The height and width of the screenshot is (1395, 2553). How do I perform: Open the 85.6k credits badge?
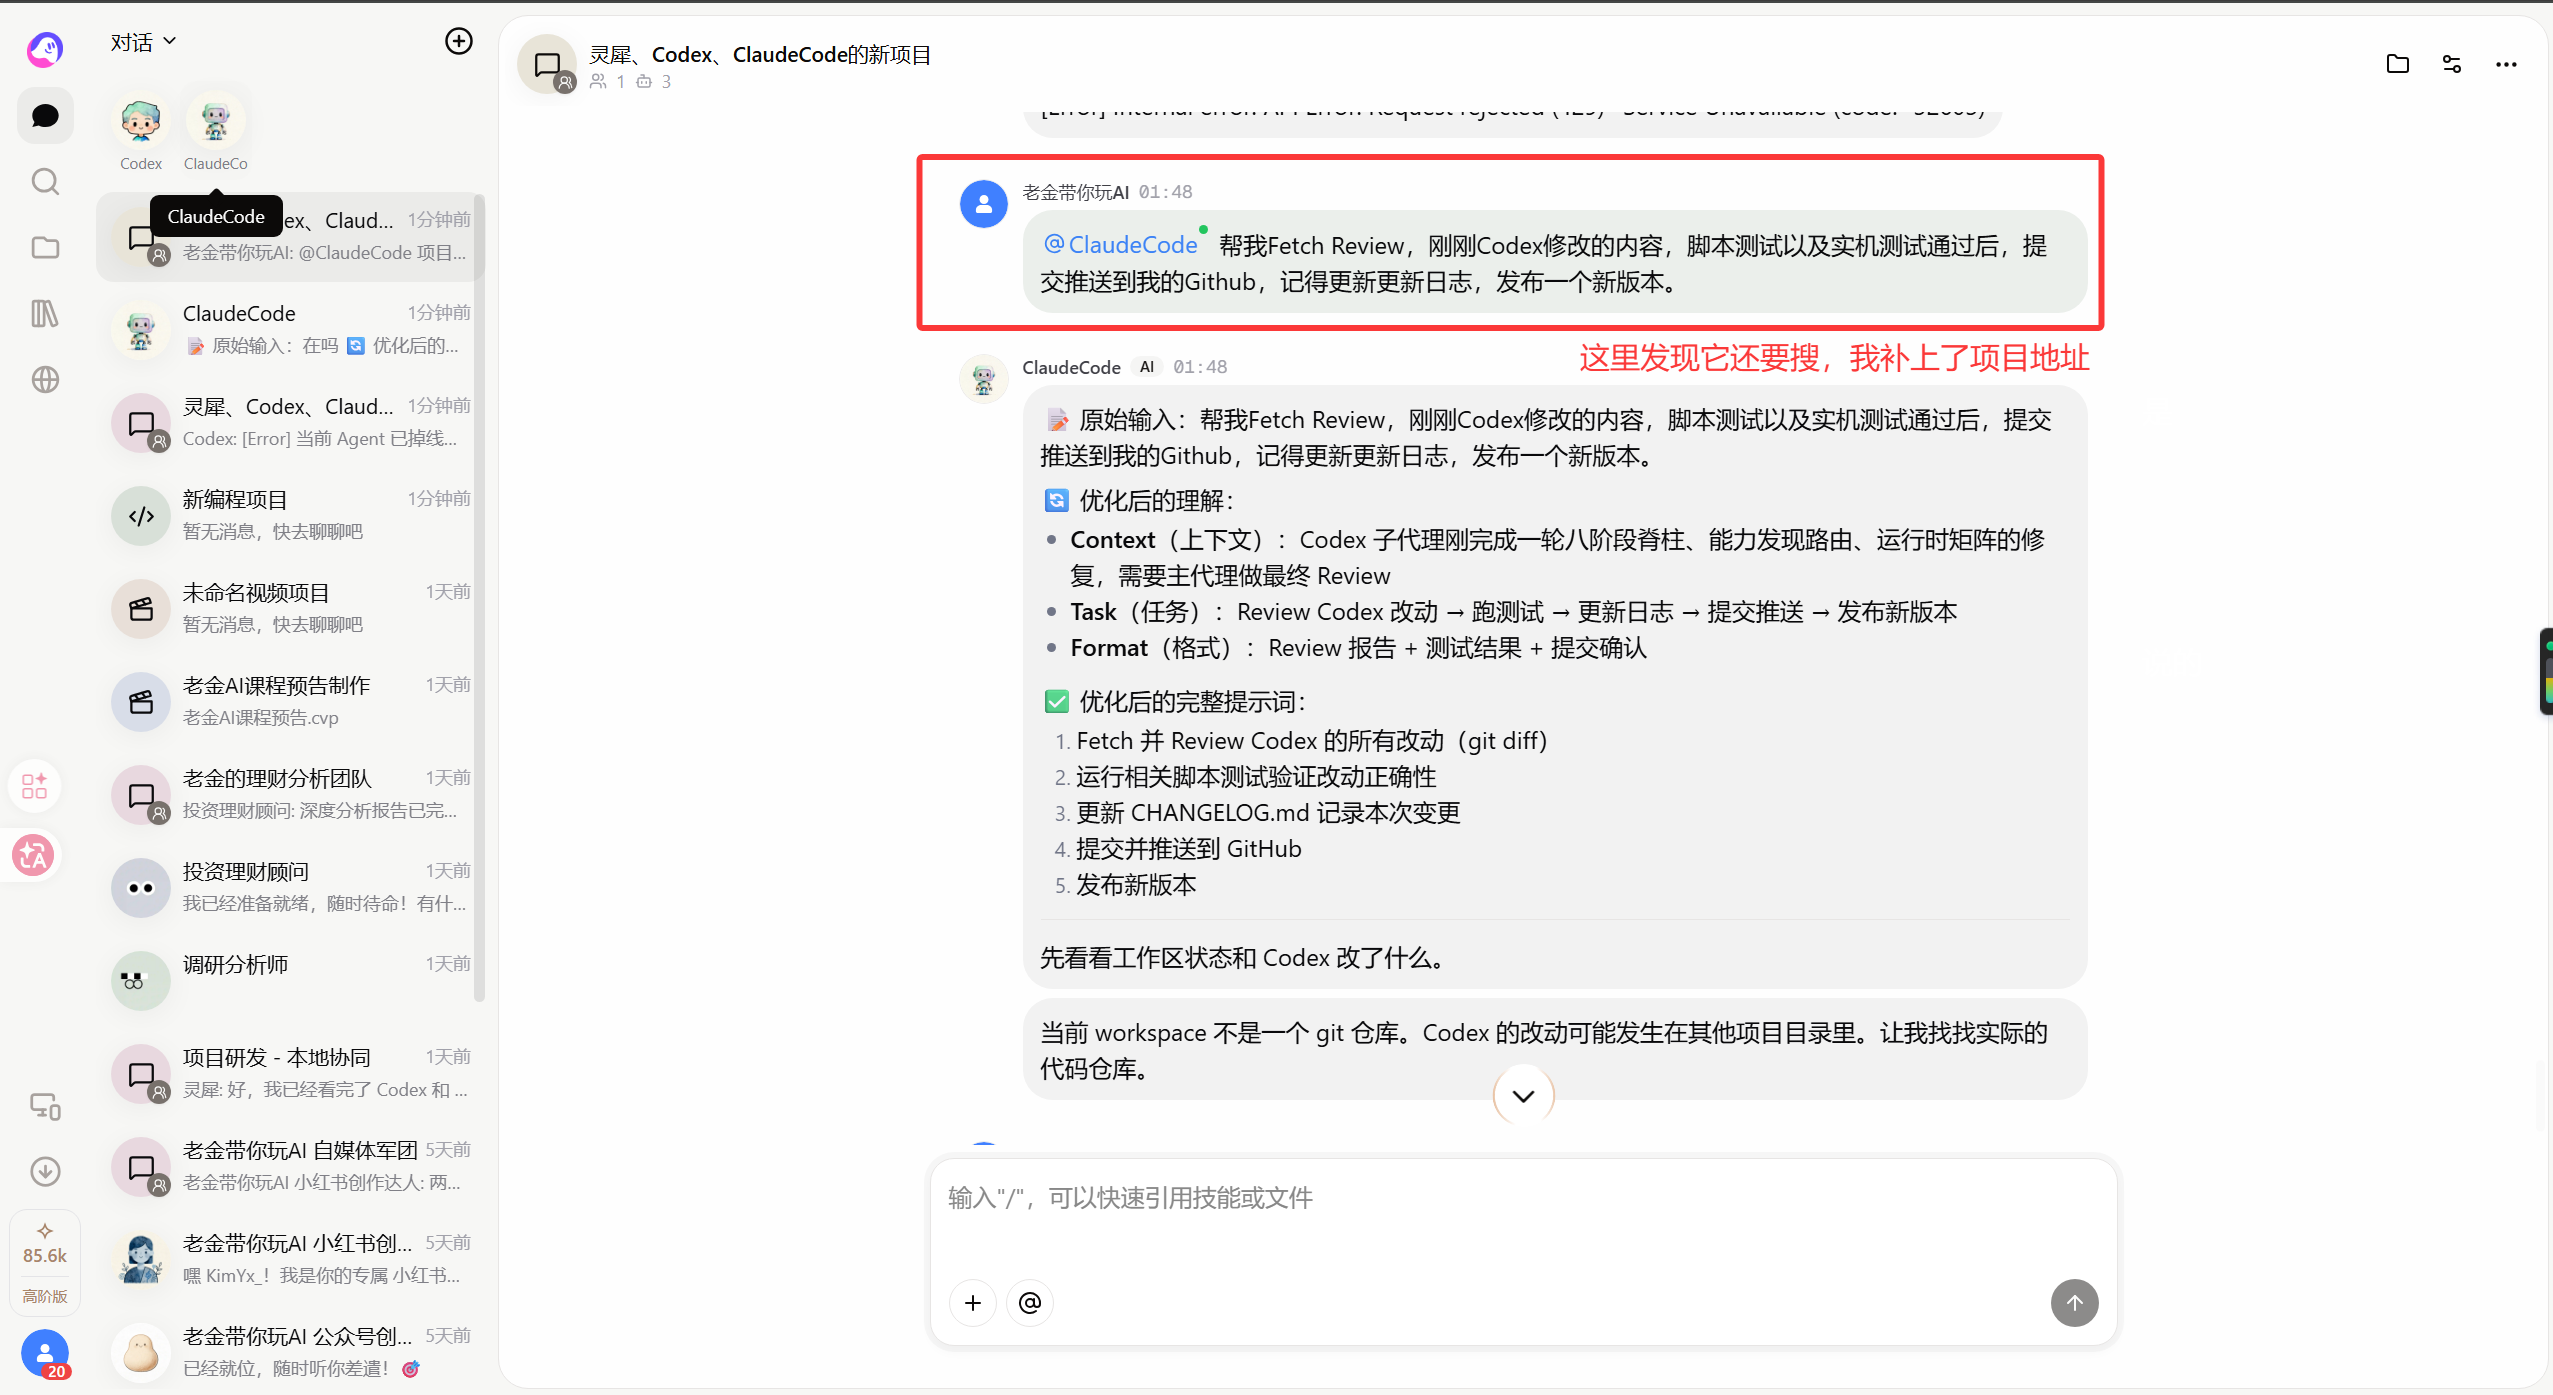click(x=45, y=1244)
